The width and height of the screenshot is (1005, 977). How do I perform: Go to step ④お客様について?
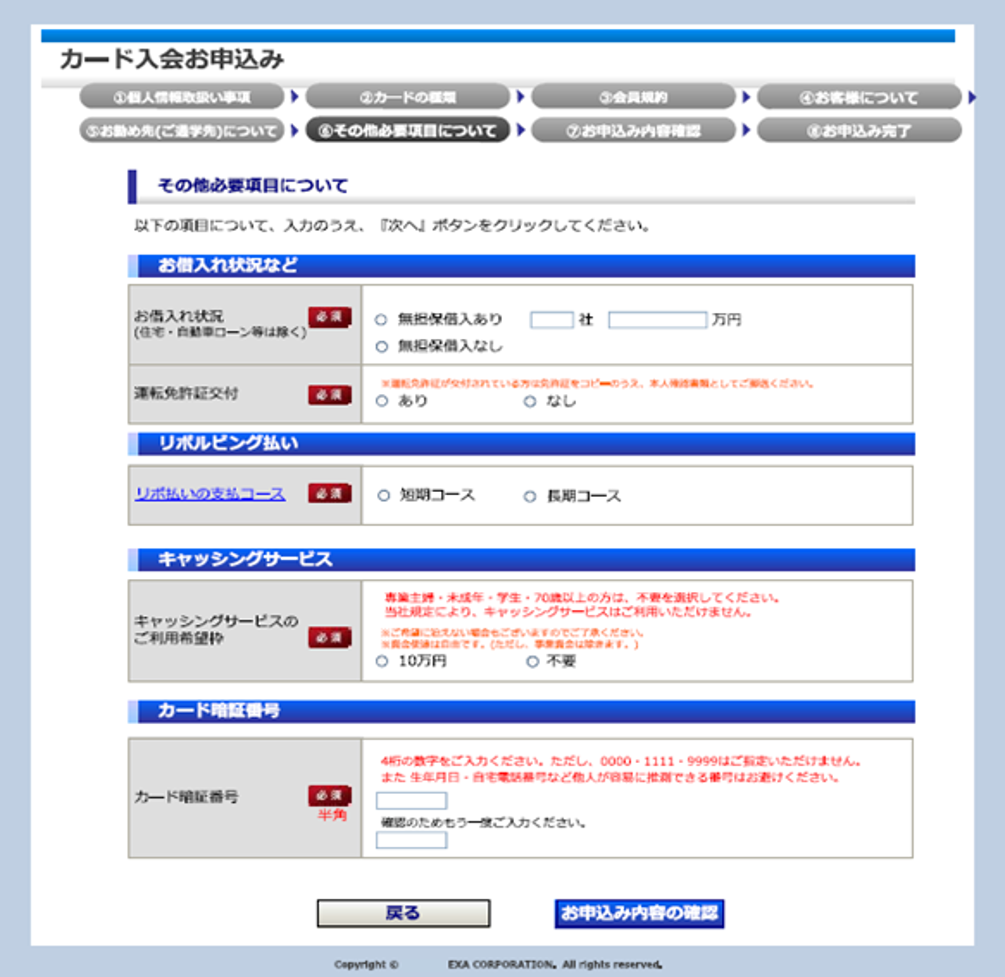(859, 97)
